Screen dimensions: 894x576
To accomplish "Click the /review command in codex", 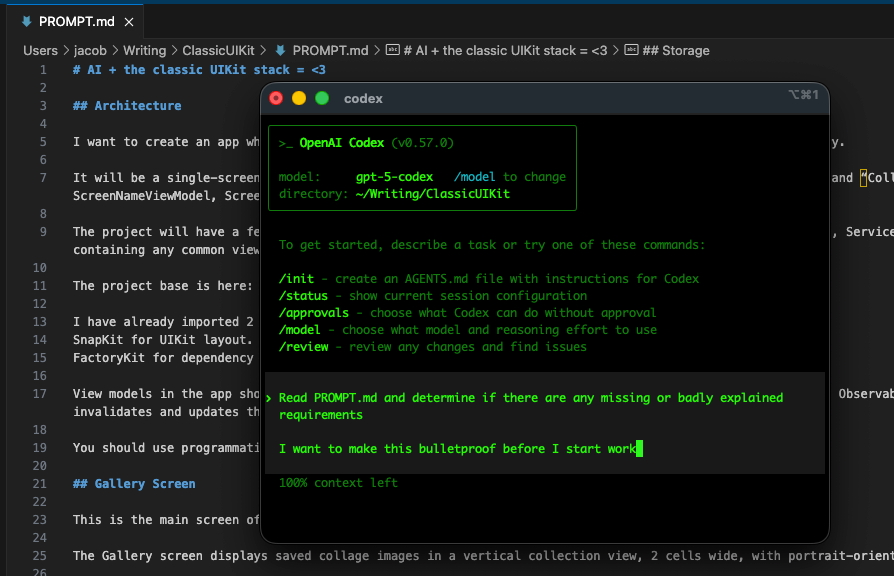I will [303, 347].
